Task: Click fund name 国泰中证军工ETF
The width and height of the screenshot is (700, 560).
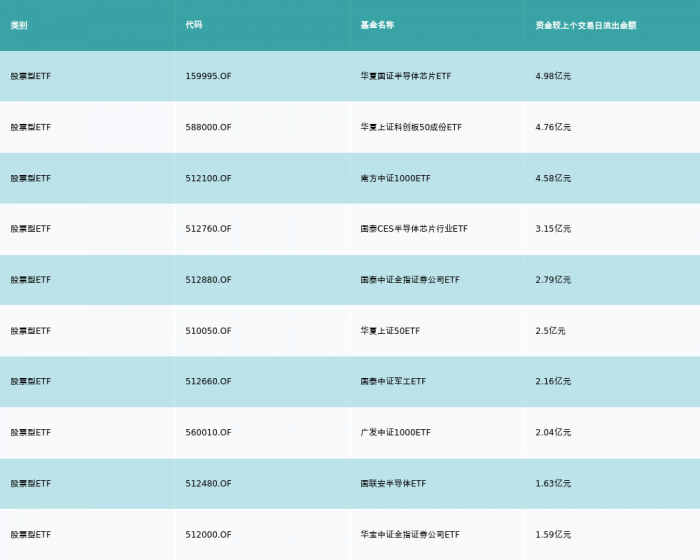Action: (393, 381)
